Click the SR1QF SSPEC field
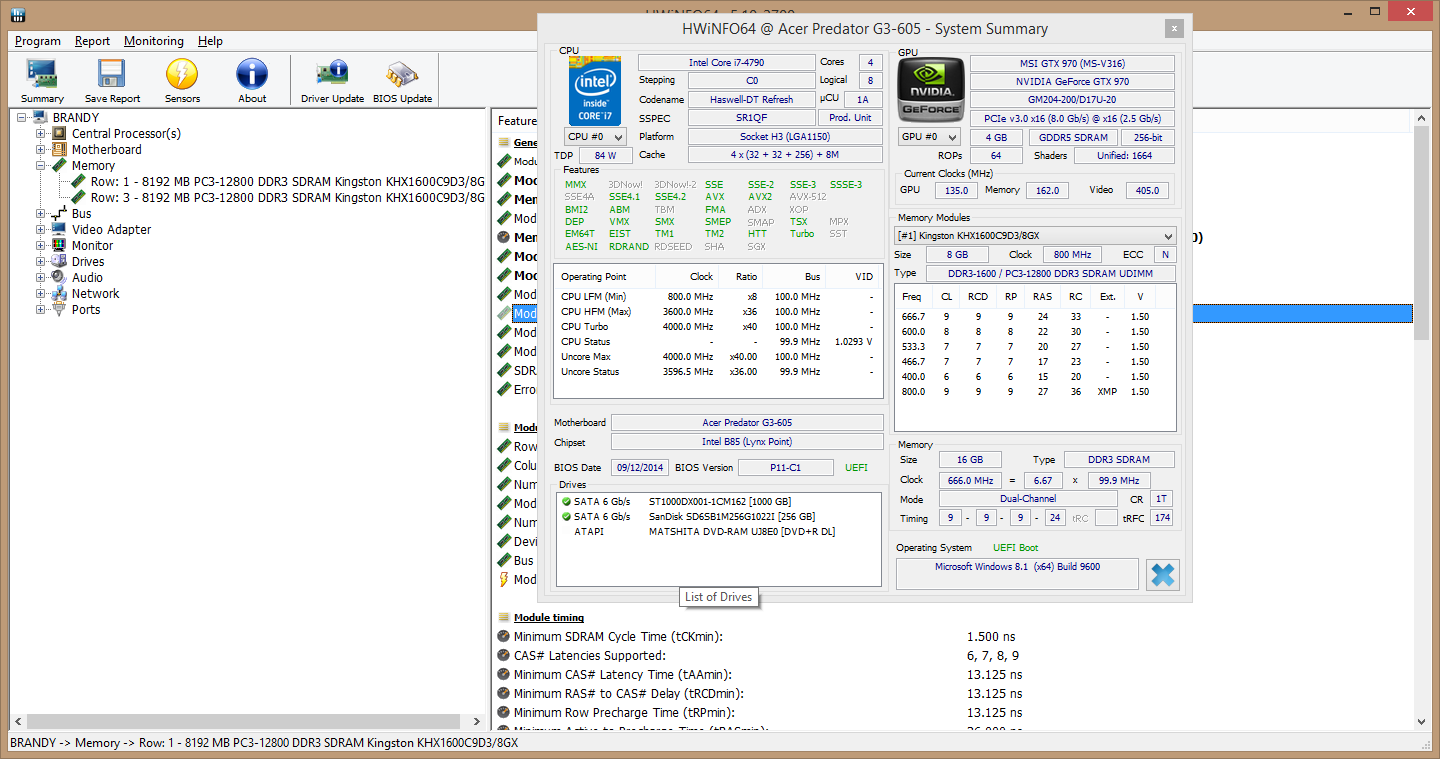This screenshot has width=1440, height=759. click(x=751, y=118)
